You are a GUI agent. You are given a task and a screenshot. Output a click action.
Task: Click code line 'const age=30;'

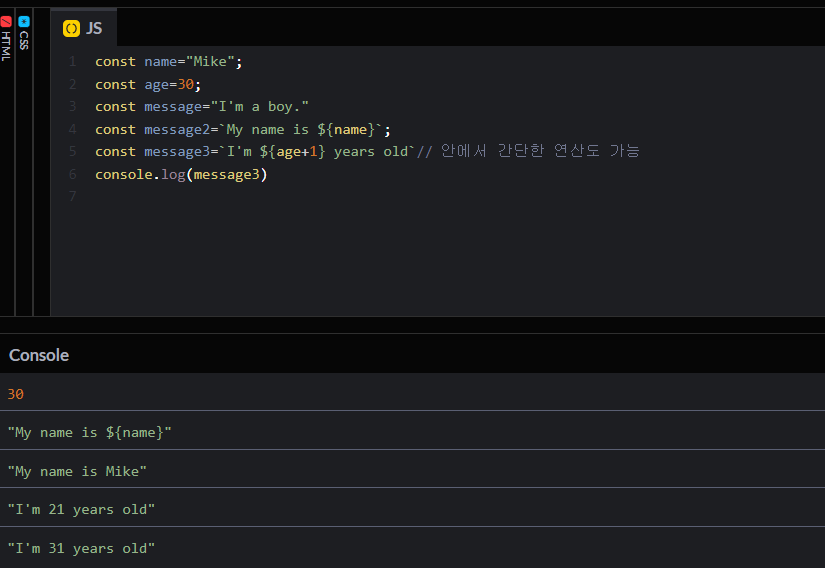[148, 85]
